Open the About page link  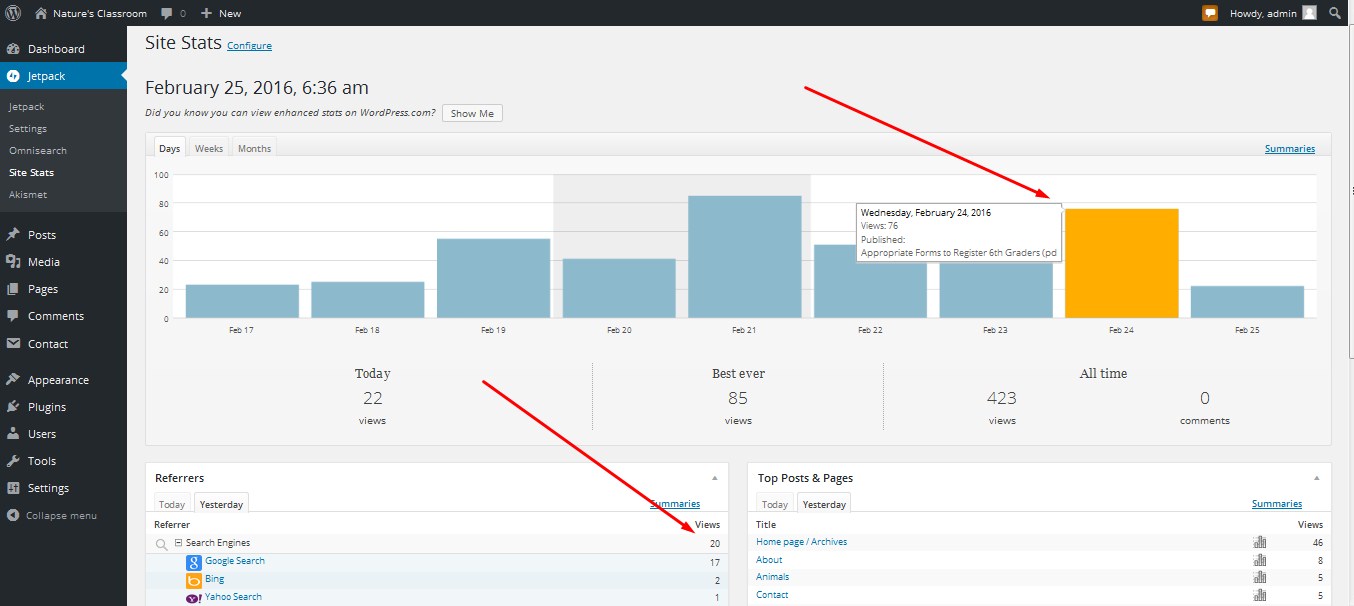pyautogui.click(x=769, y=560)
